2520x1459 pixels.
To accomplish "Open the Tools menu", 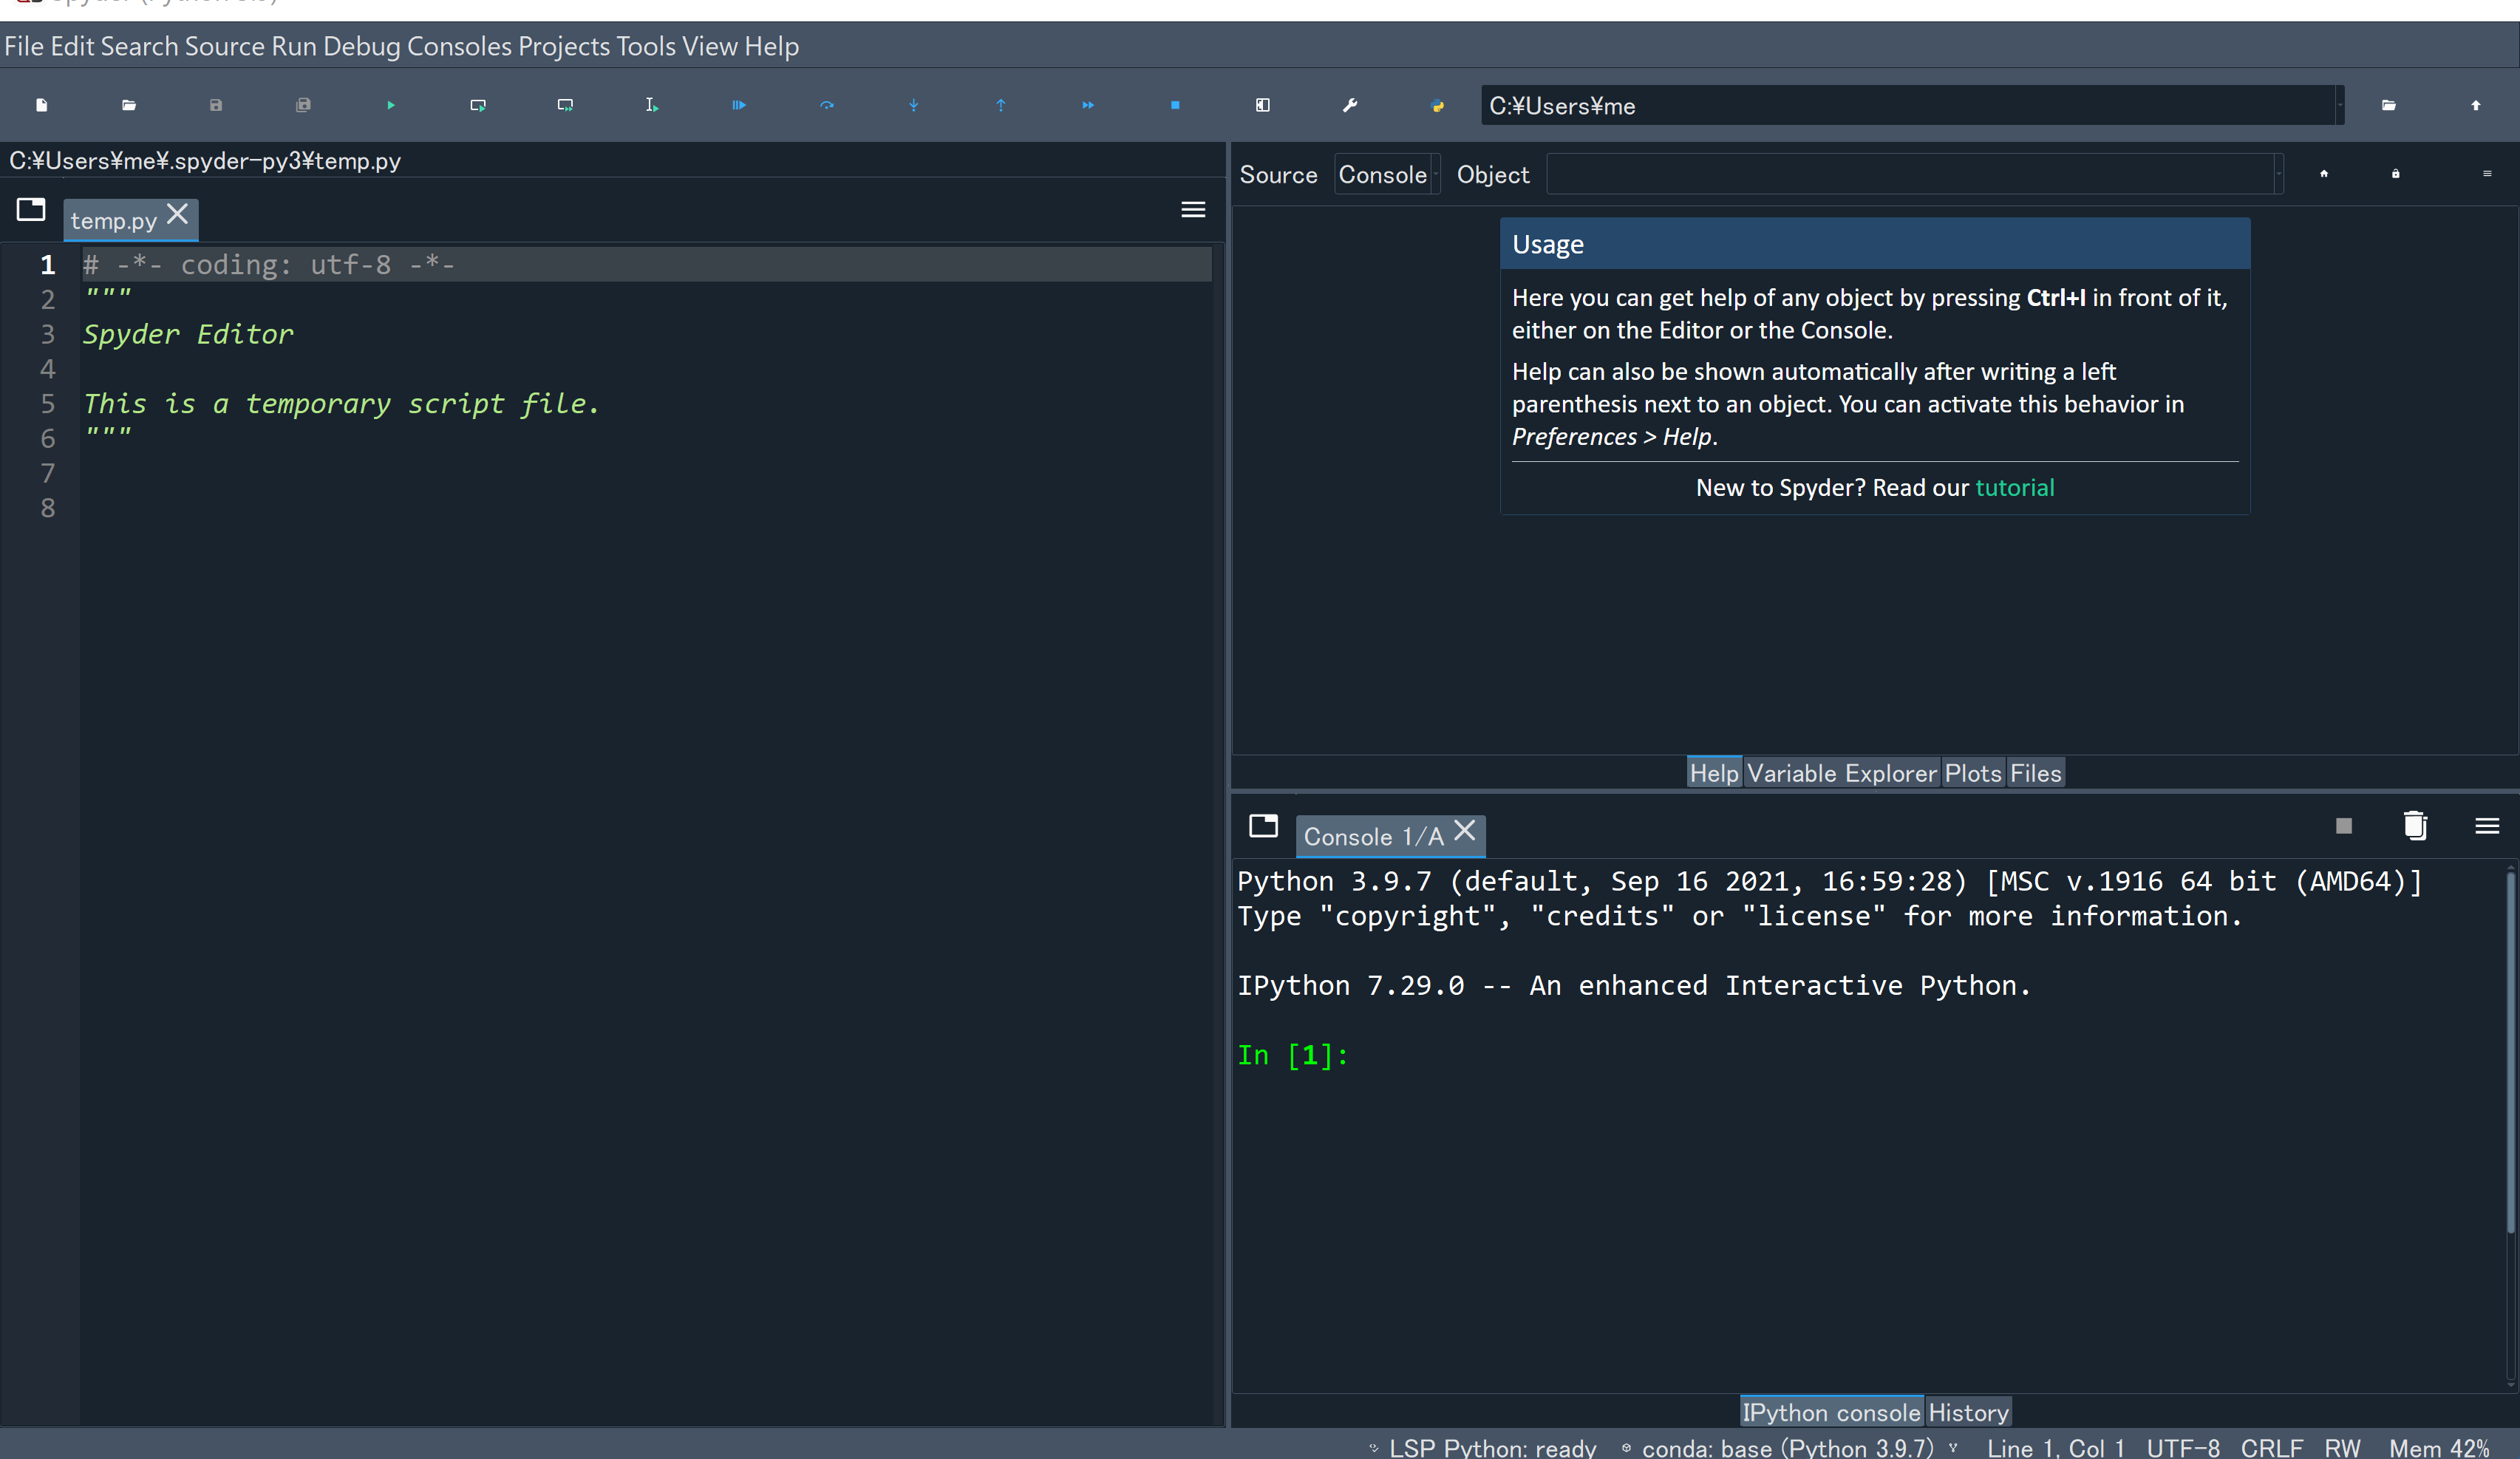I will point(644,44).
